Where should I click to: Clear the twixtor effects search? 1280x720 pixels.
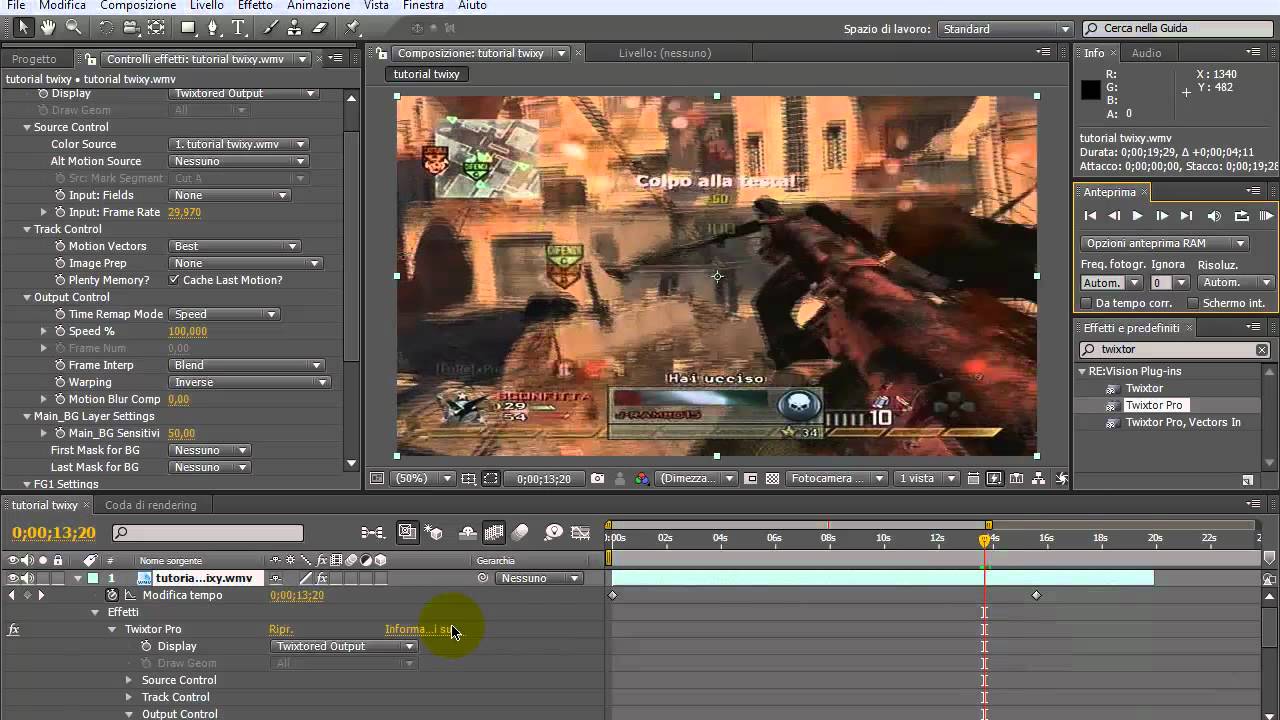[1262, 350]
